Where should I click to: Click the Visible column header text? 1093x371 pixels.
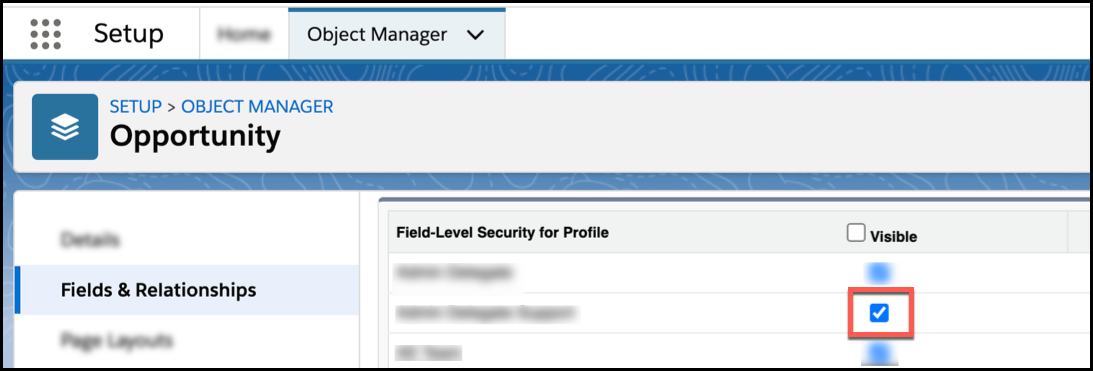[894, 237]
